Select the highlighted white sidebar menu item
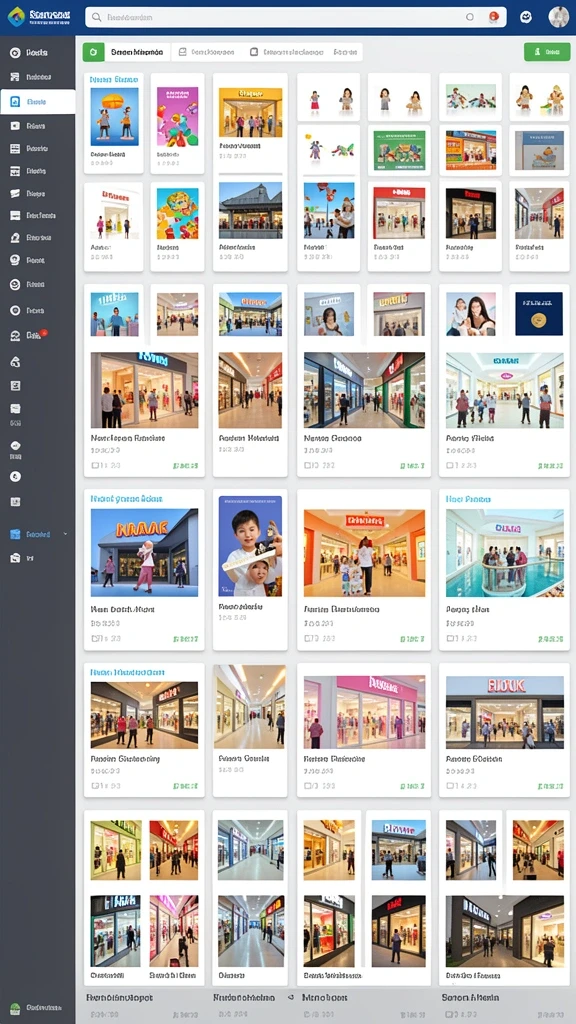 [38, 102]
